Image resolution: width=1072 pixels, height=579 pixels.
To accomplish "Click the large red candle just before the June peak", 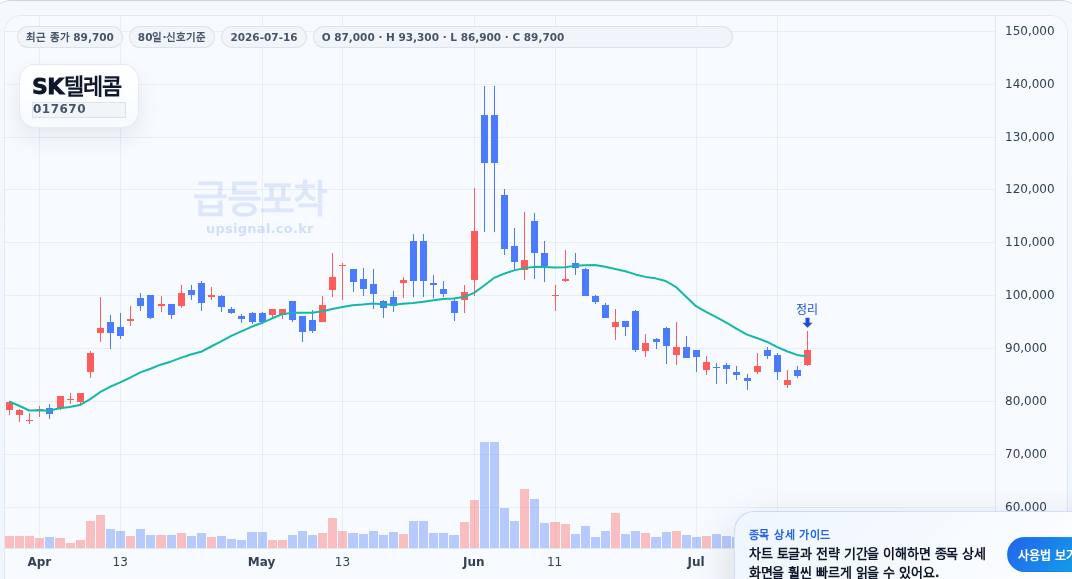I will coord(474,256).
